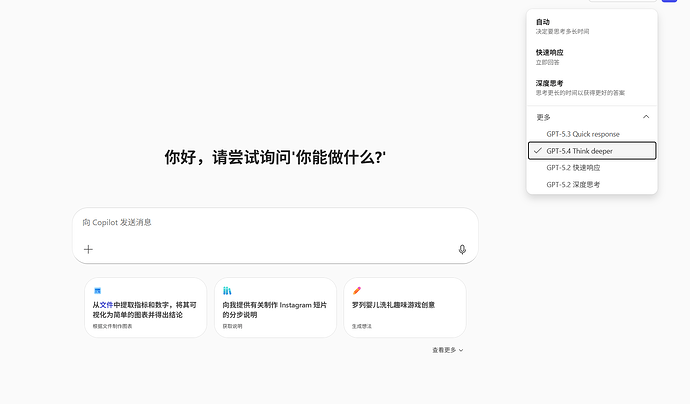Click the pencil icon on baby shower card
Screen dimensions: 690x404
[x=357, y=290]
